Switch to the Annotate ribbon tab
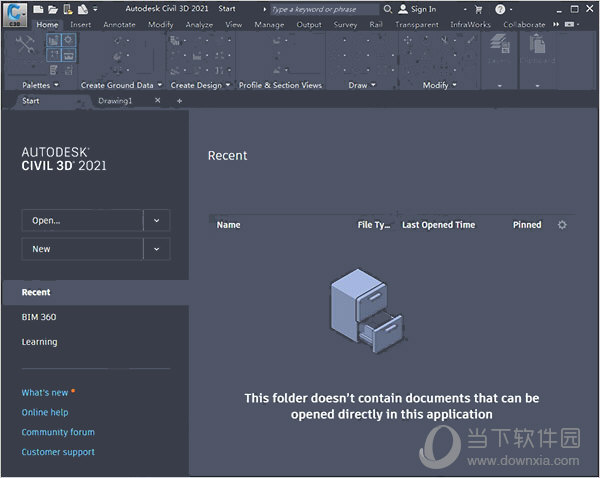The height and width of the screenshot is (478, 600). point(119,24)
